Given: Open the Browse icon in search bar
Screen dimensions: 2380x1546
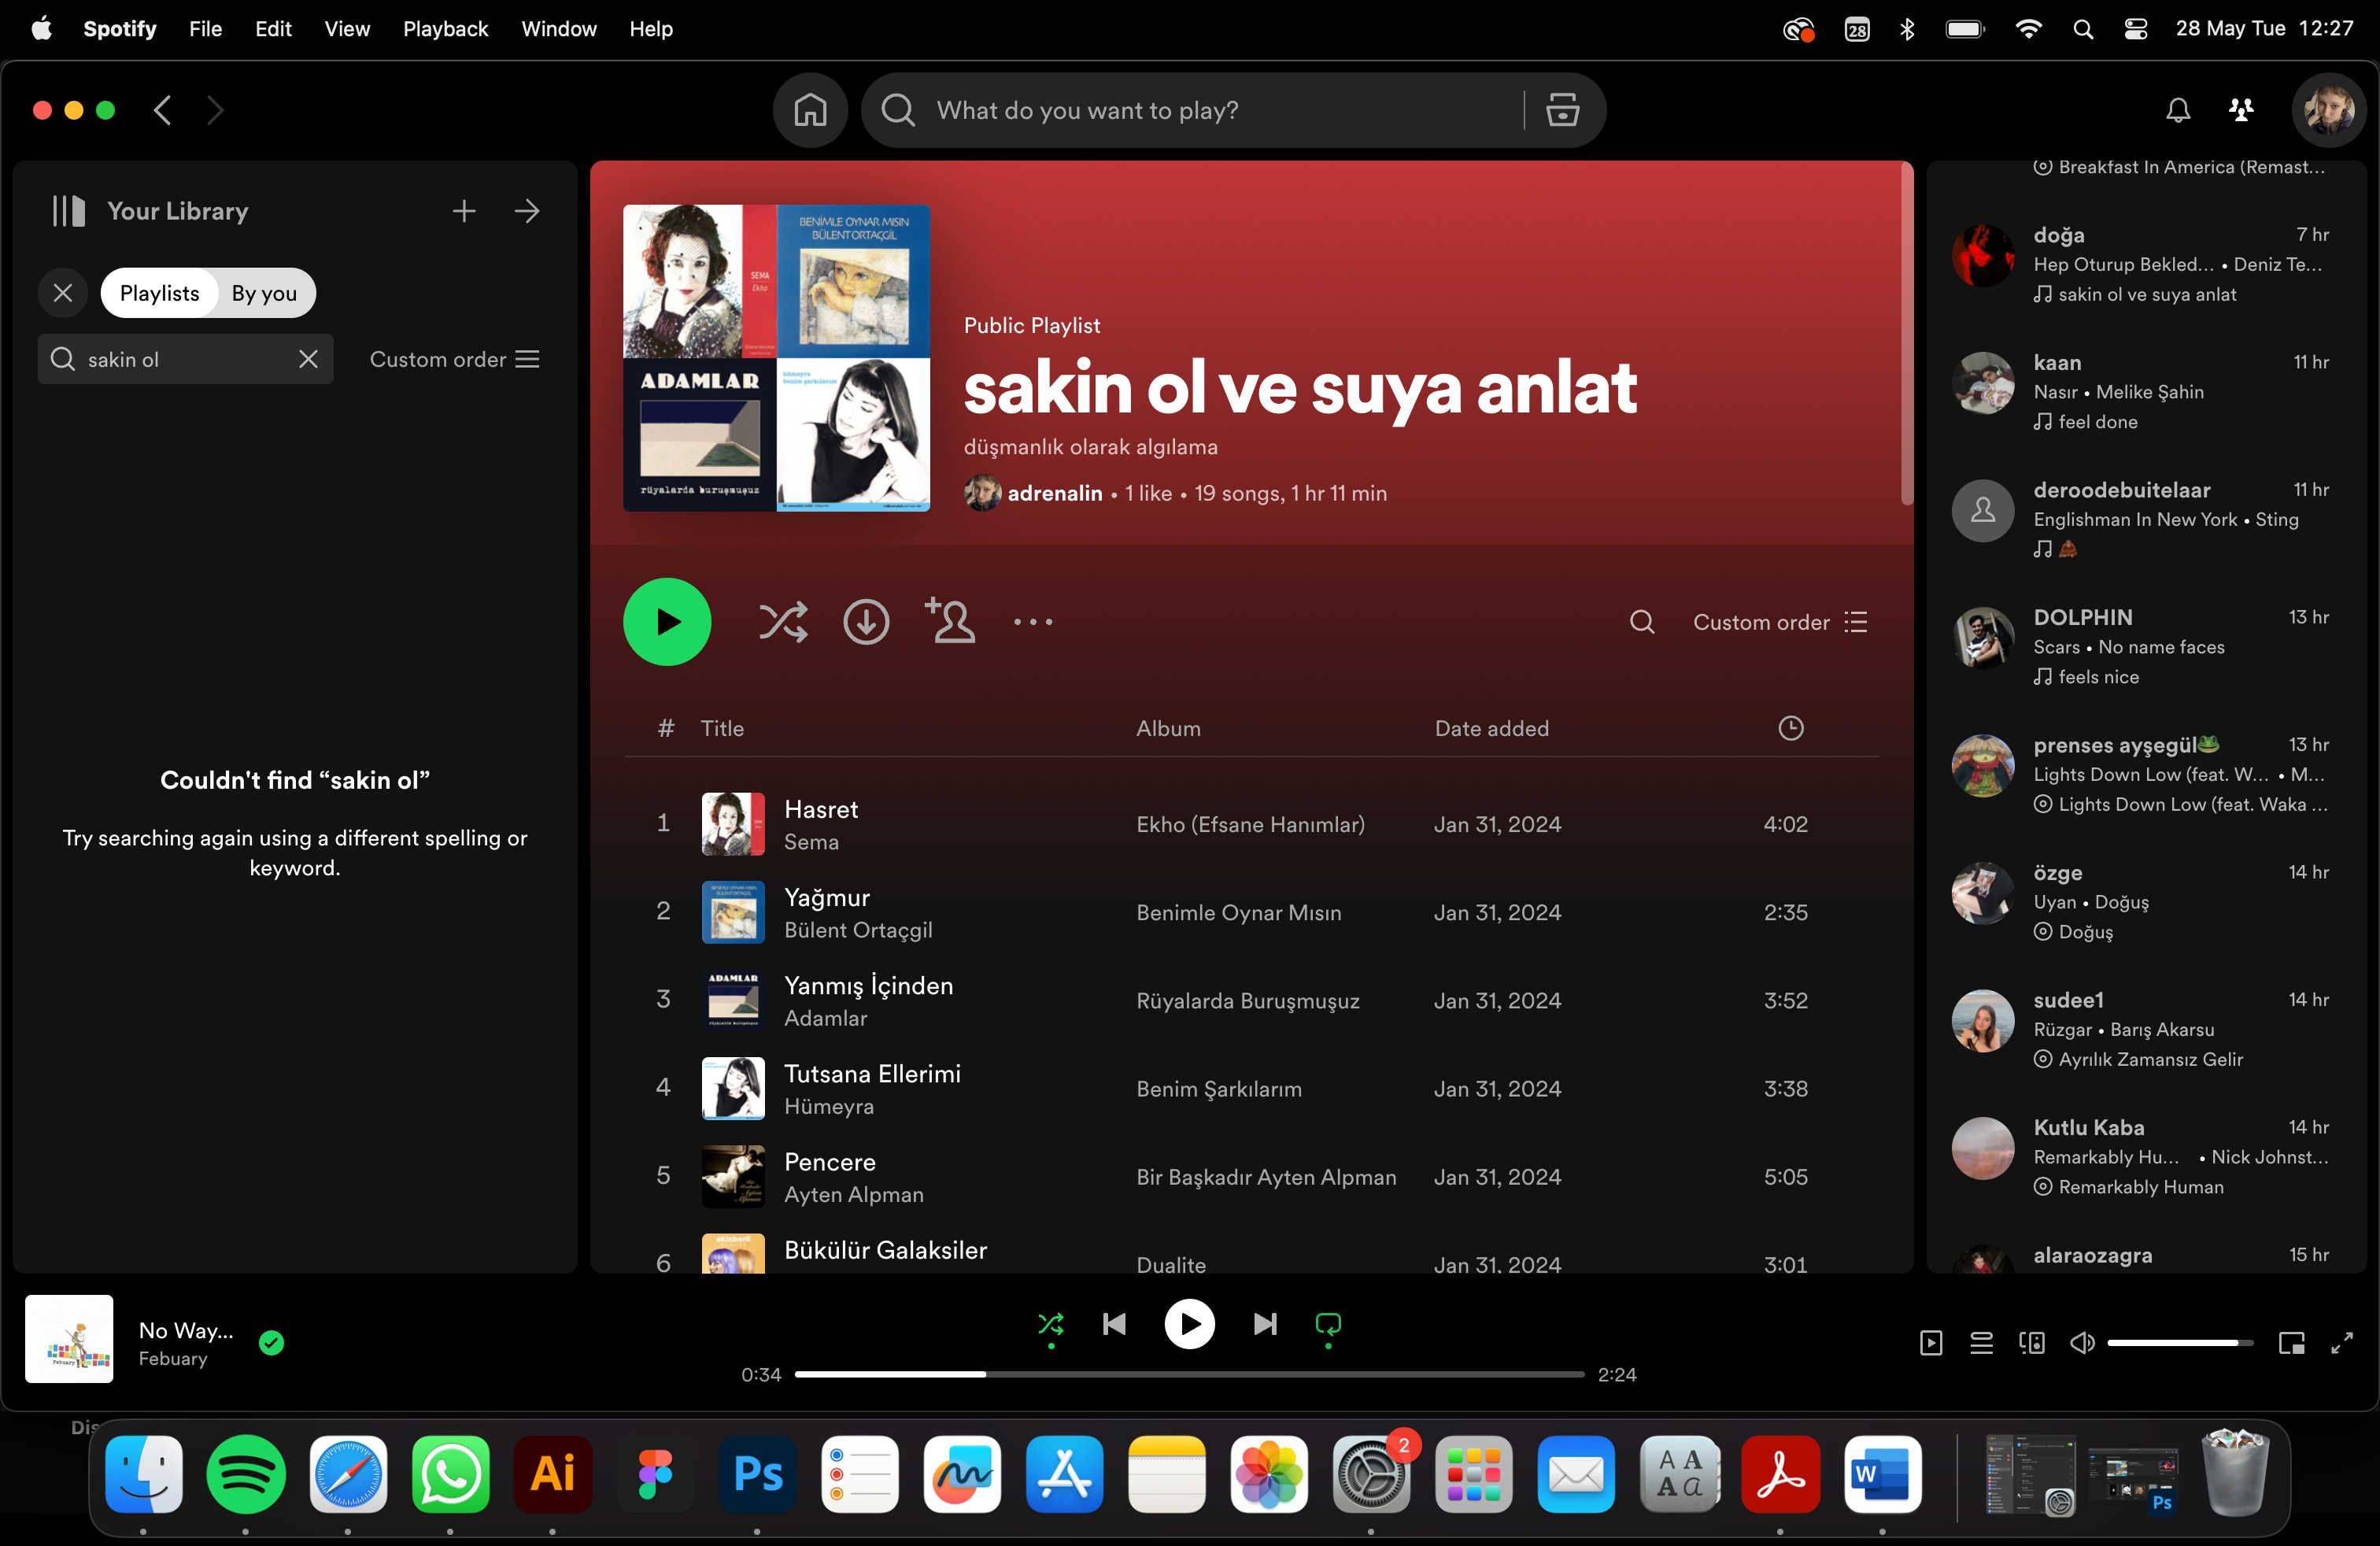Looking at the screenshot, I should [x=1562, y=110].
